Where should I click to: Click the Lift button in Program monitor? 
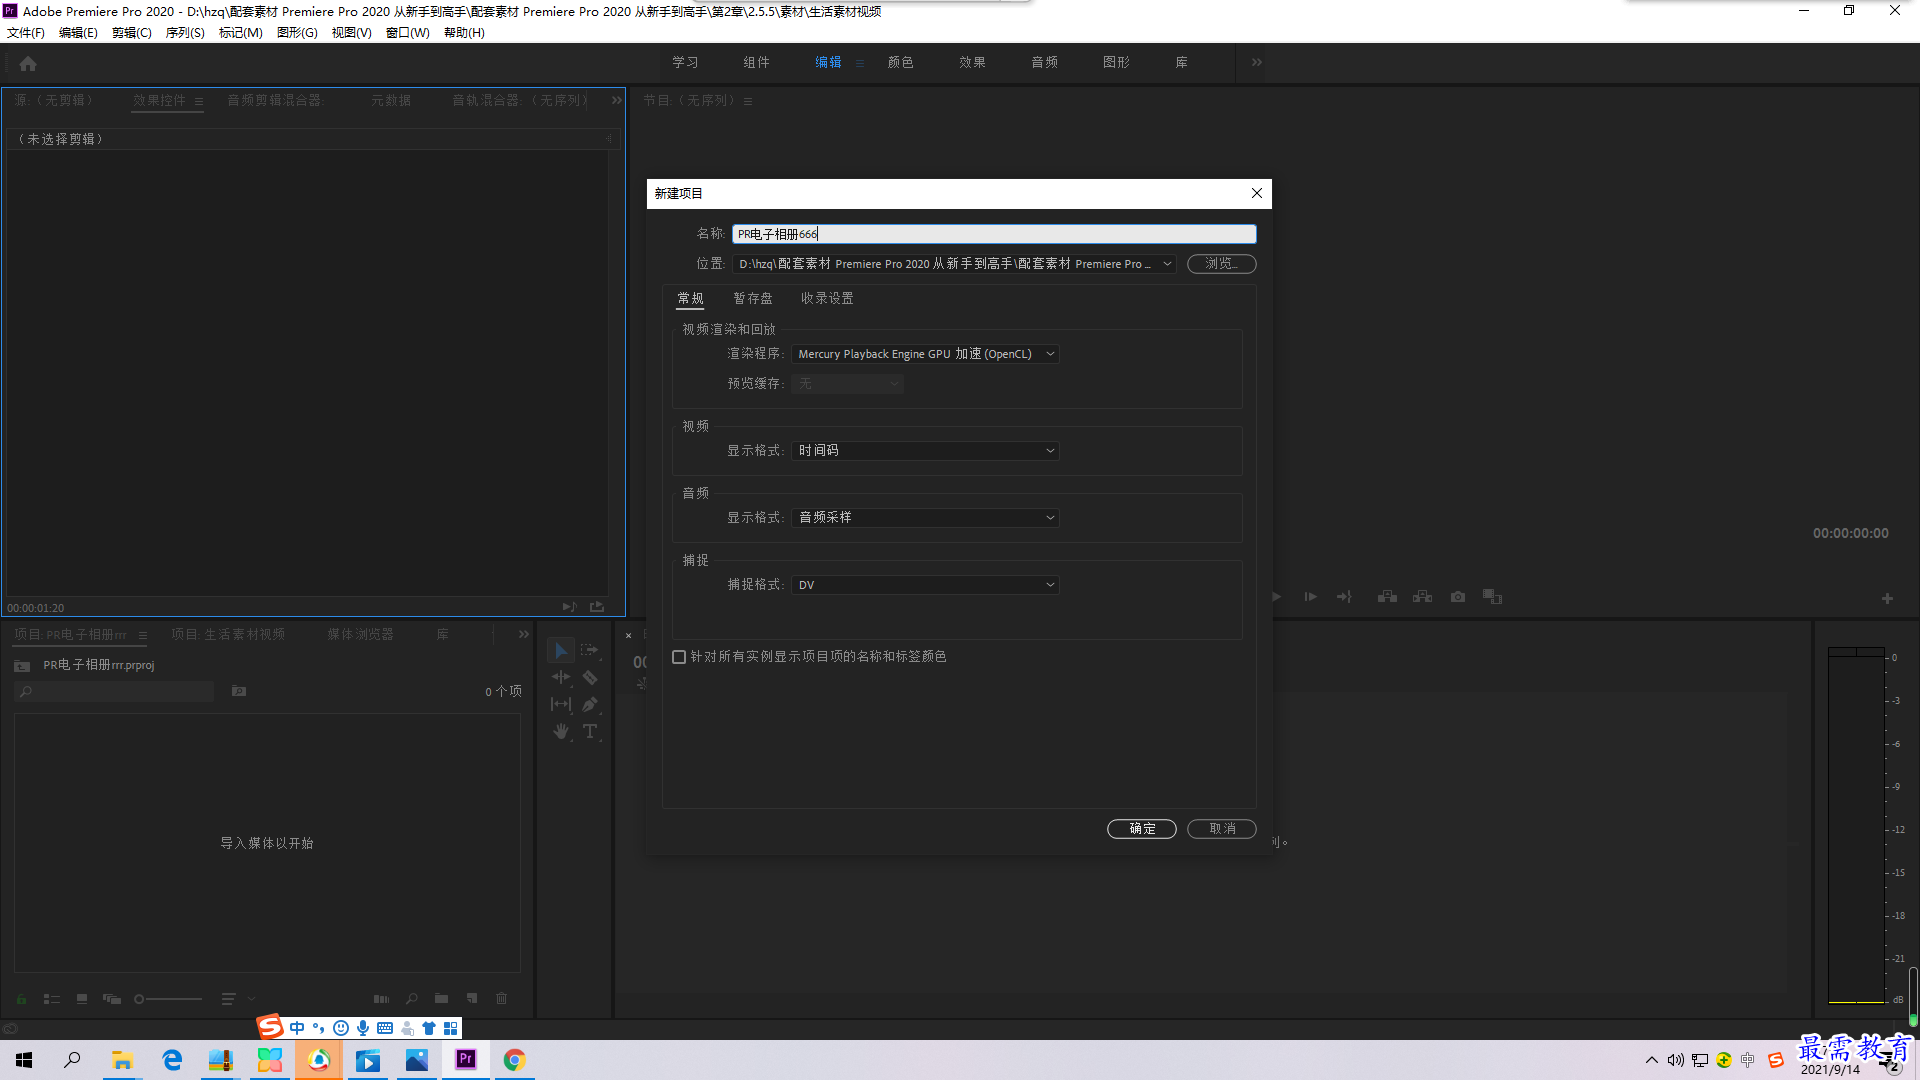pyautogui.click(x=1387, y=597)
